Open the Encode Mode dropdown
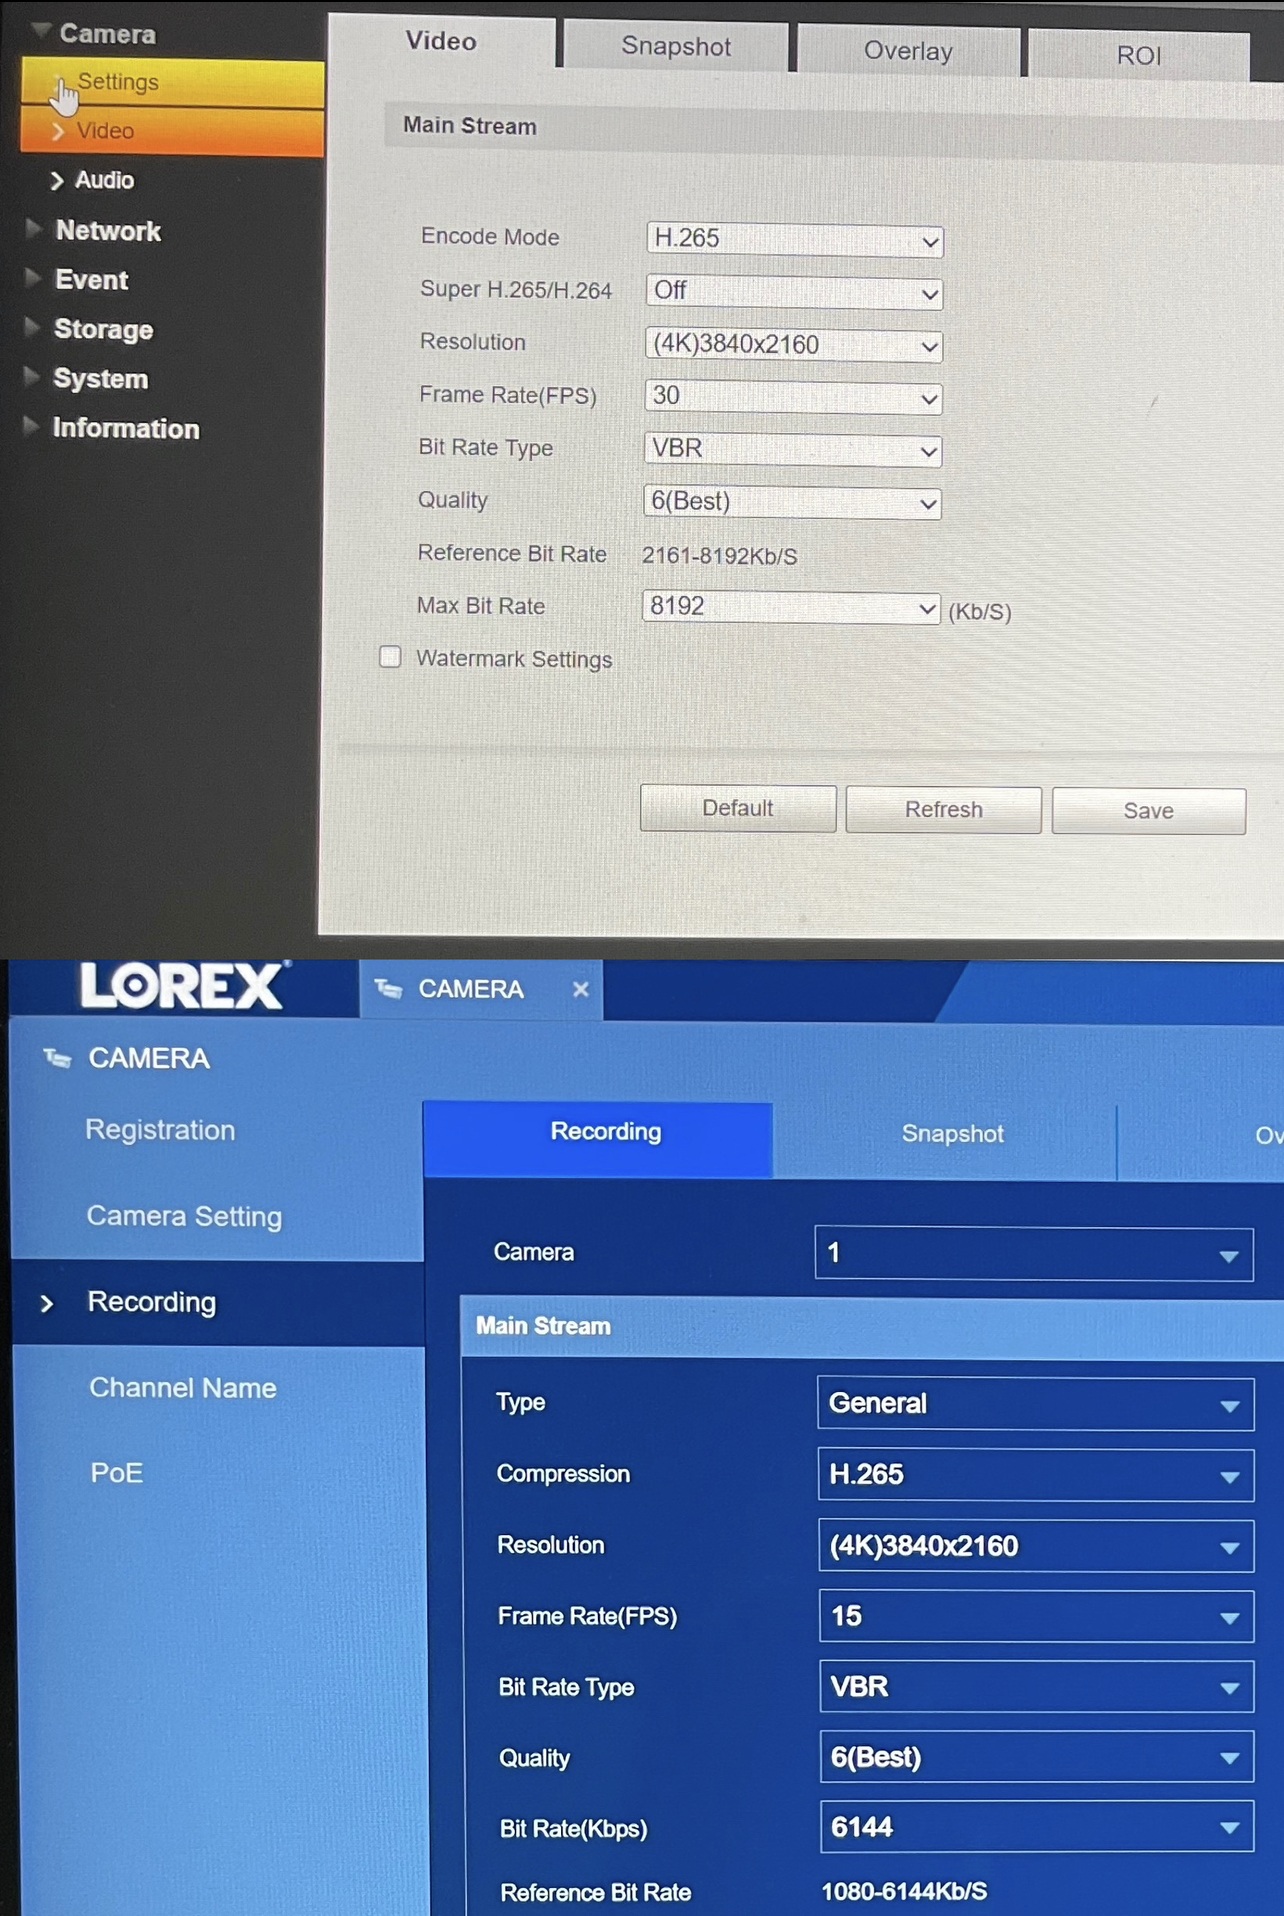The height and width of the screenshot is (1916, 1284). 793,239
